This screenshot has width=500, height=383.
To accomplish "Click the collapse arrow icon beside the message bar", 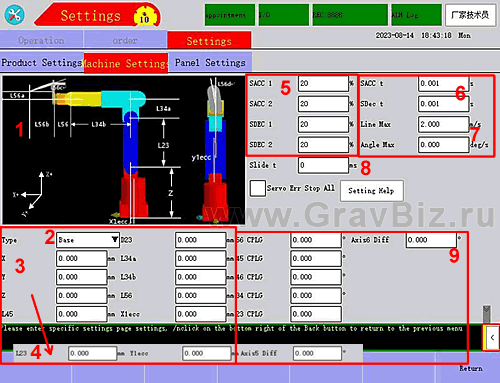I will tap(491, 337).
